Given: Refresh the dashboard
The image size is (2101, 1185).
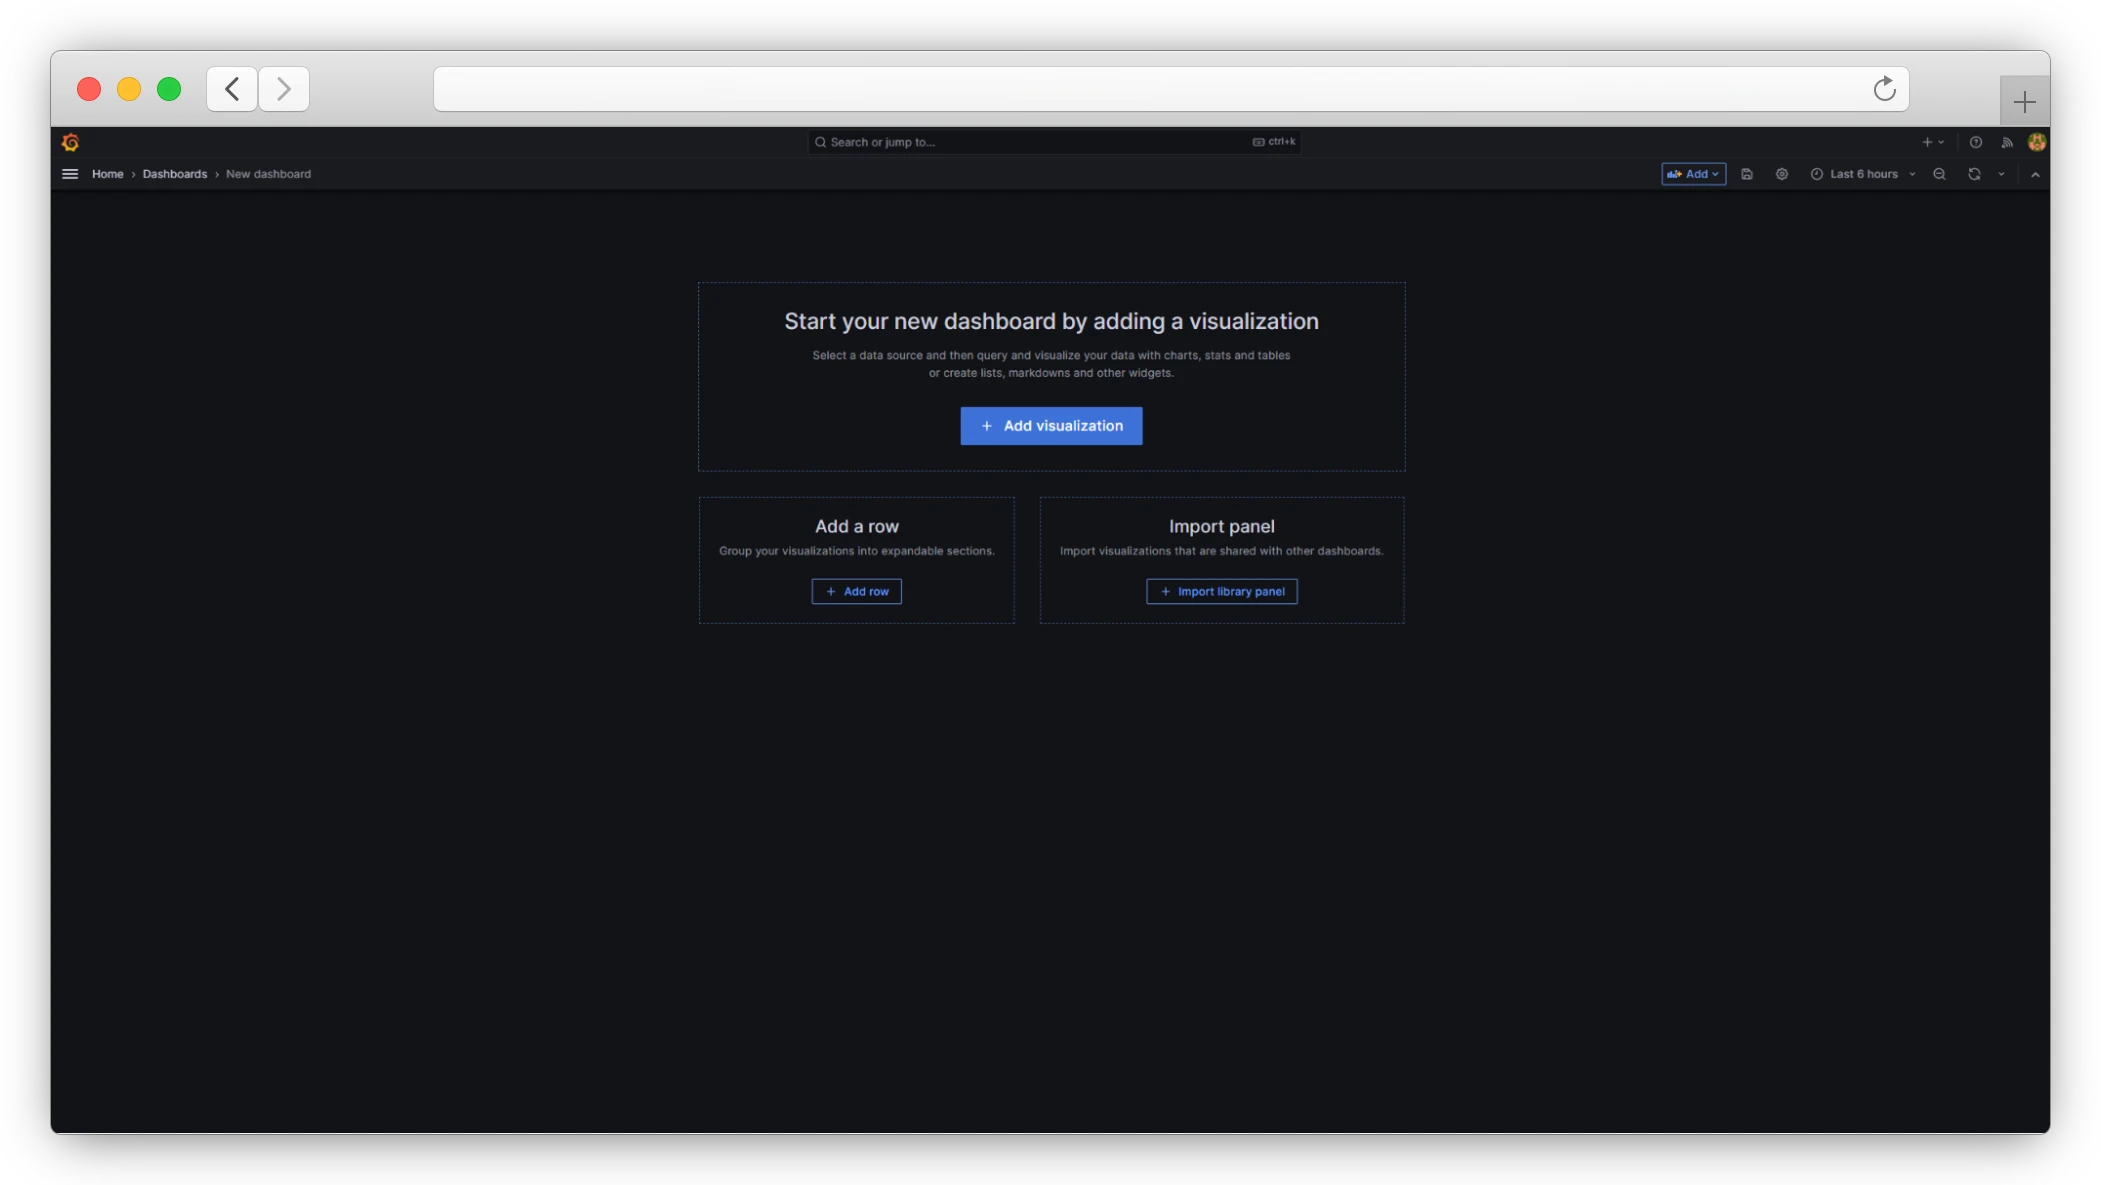Looking at the screenshot, I should 1972,174.
